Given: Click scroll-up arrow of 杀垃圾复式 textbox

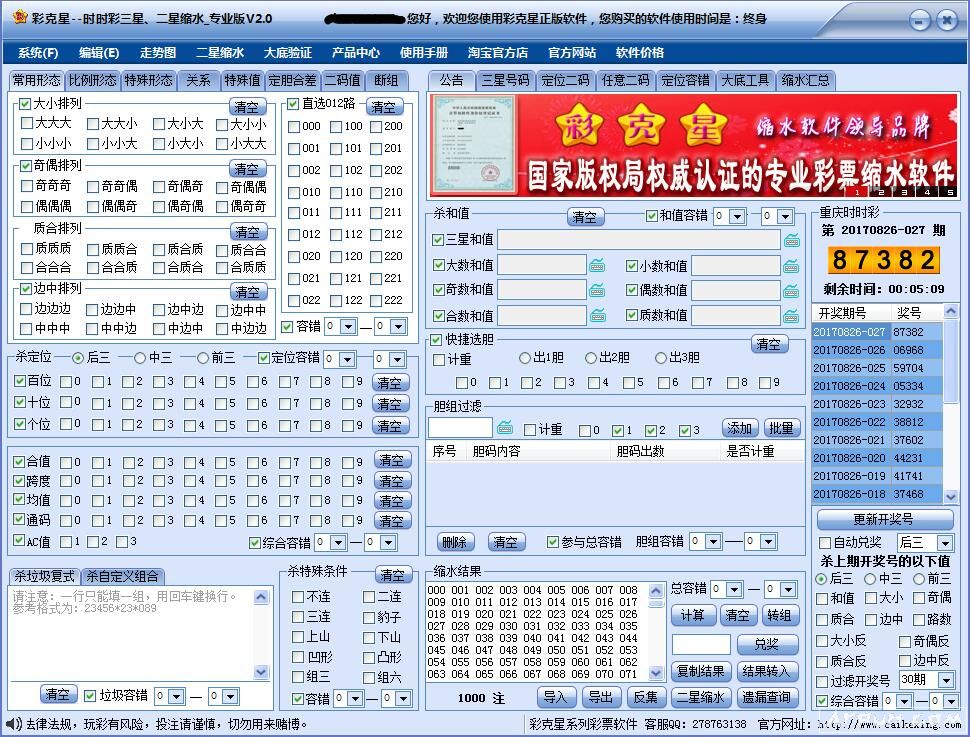Looking at the screenshot, I should pos(261,597).
